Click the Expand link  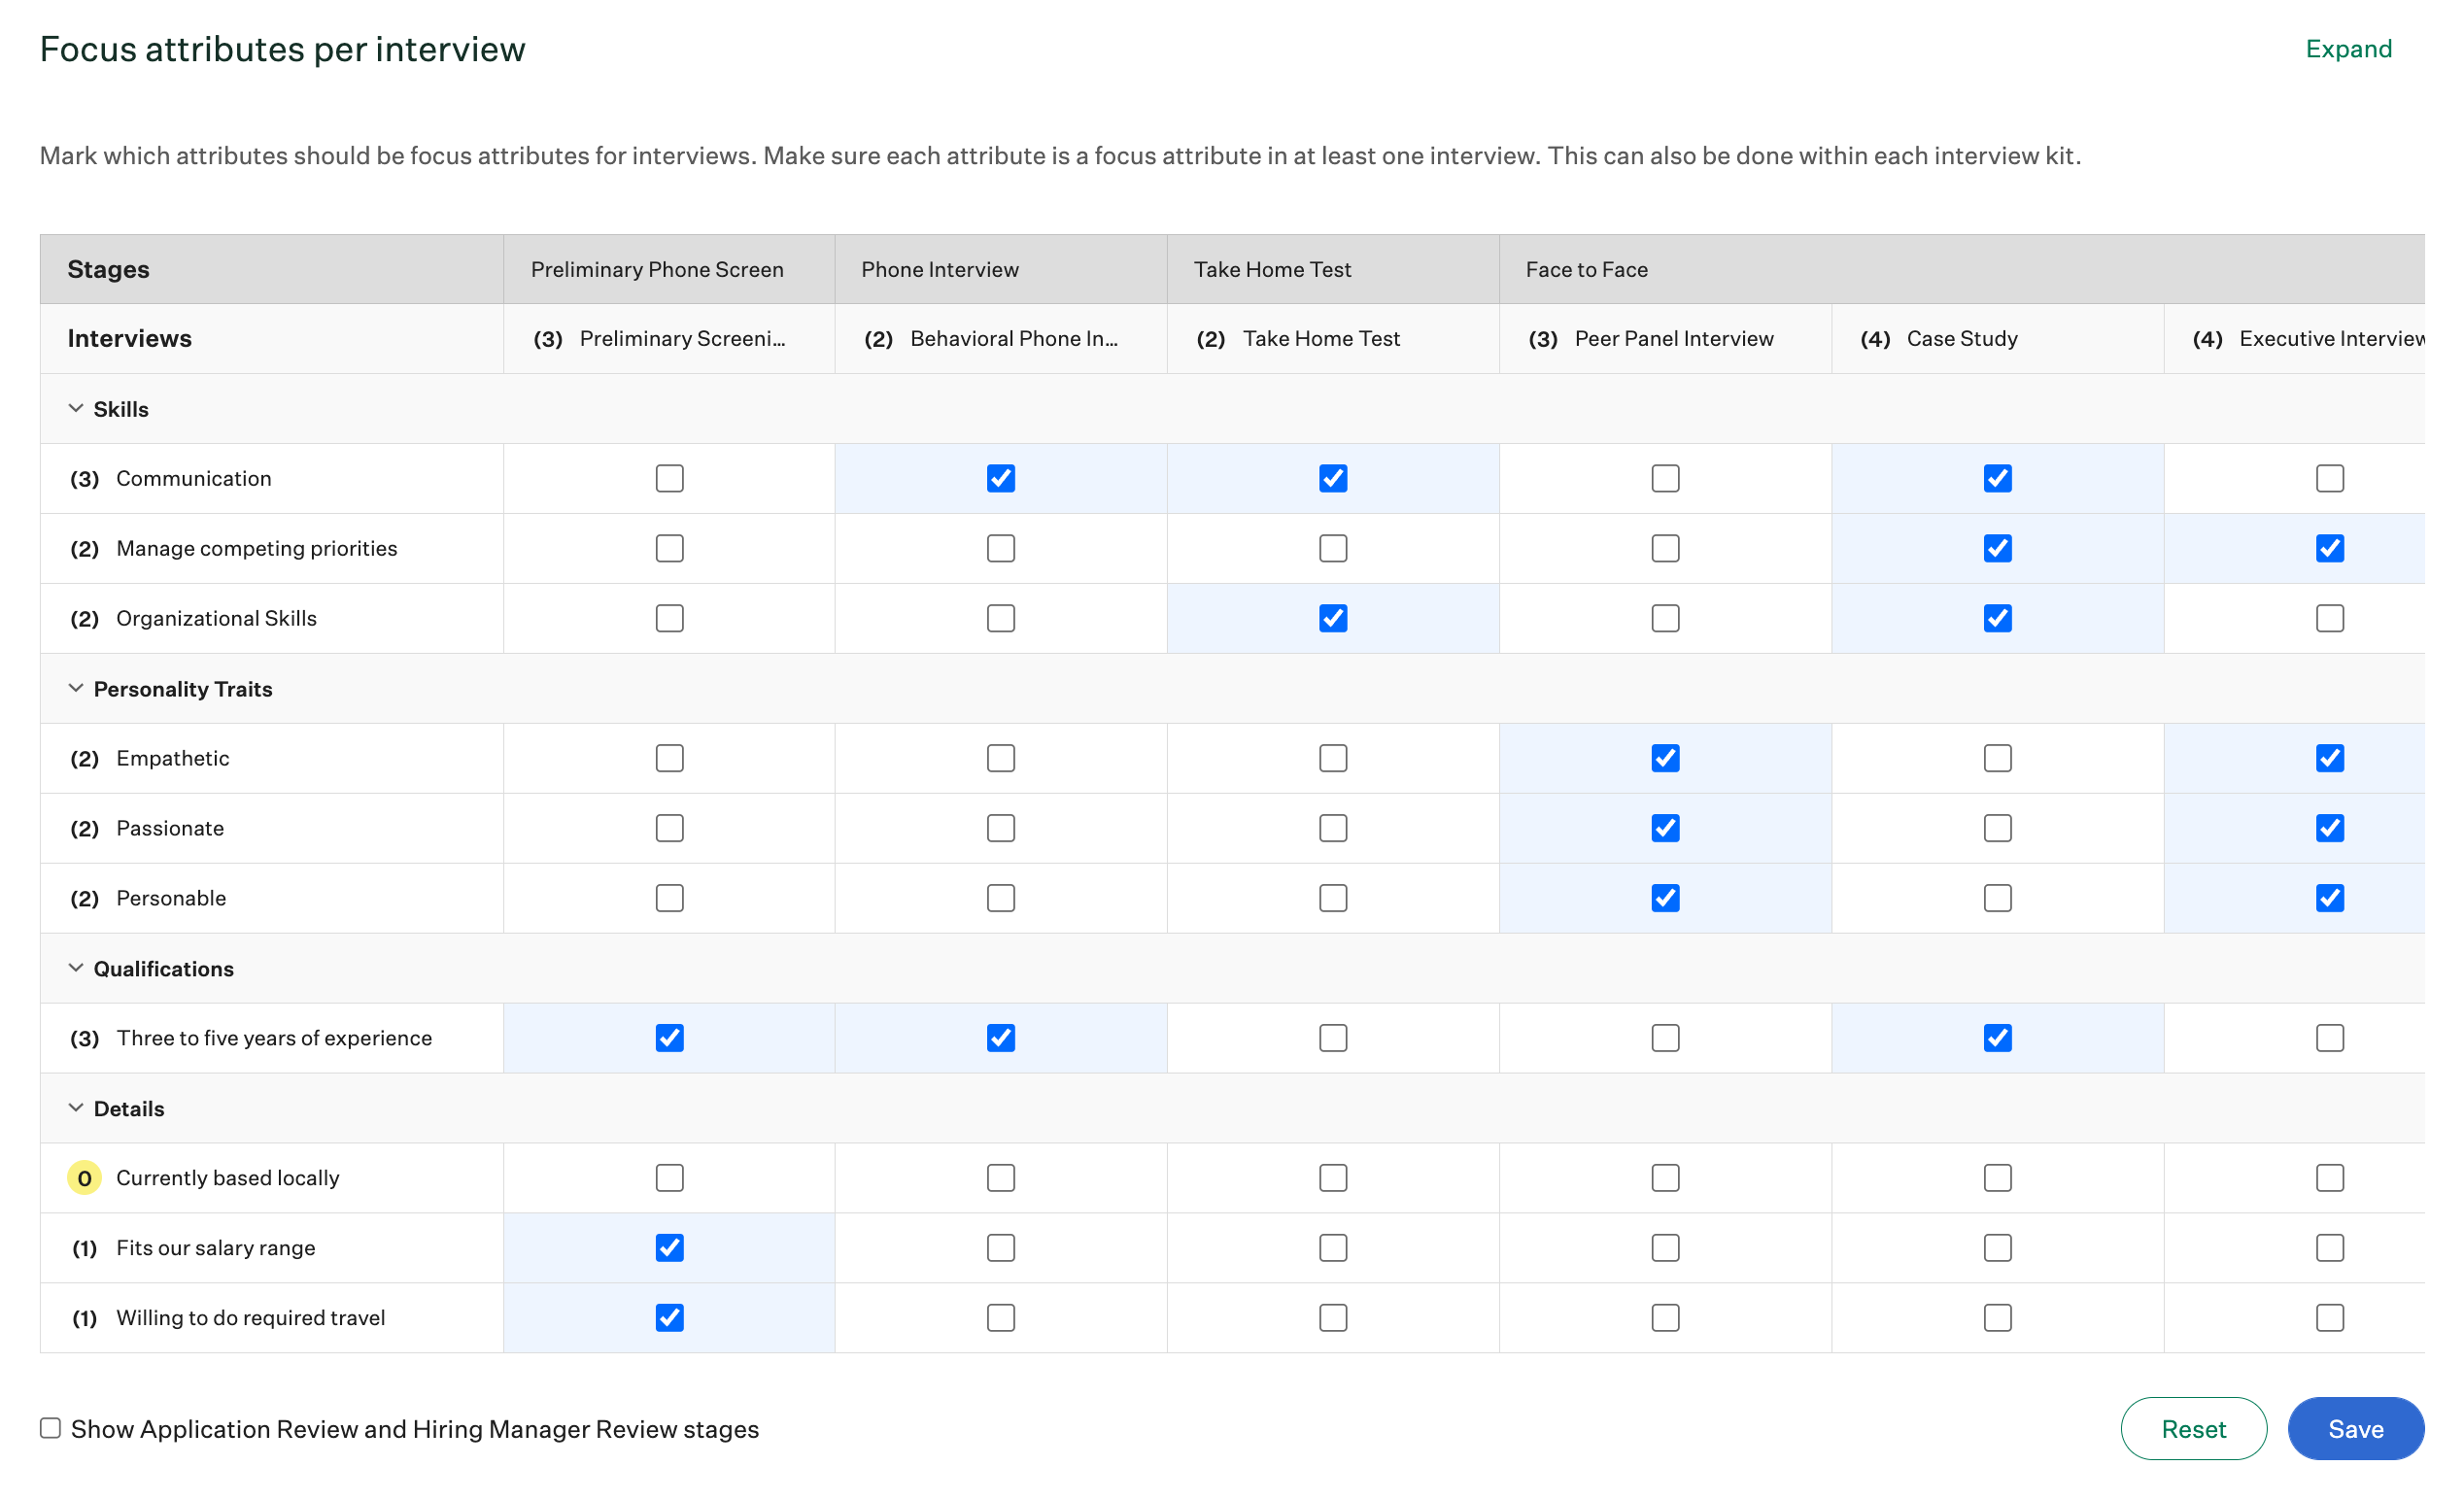coord(2348,48)
